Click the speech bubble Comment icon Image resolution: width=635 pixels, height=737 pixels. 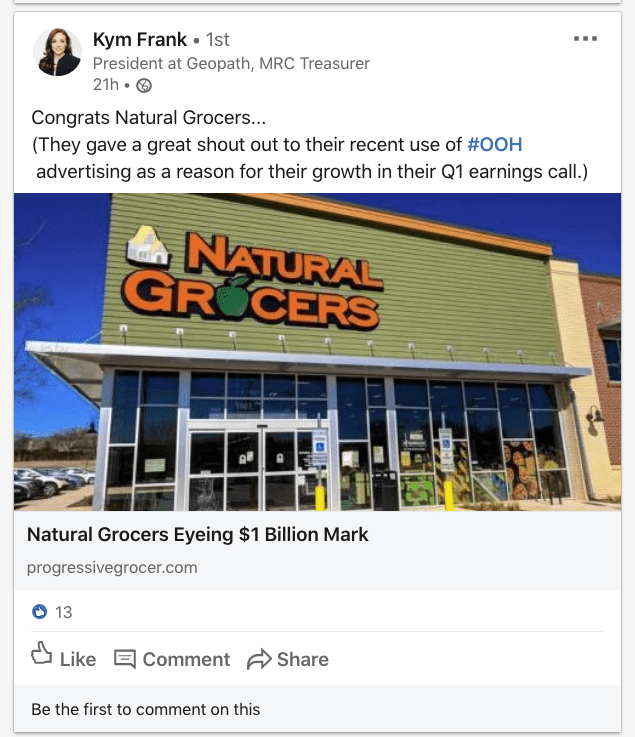click(125, 659)
